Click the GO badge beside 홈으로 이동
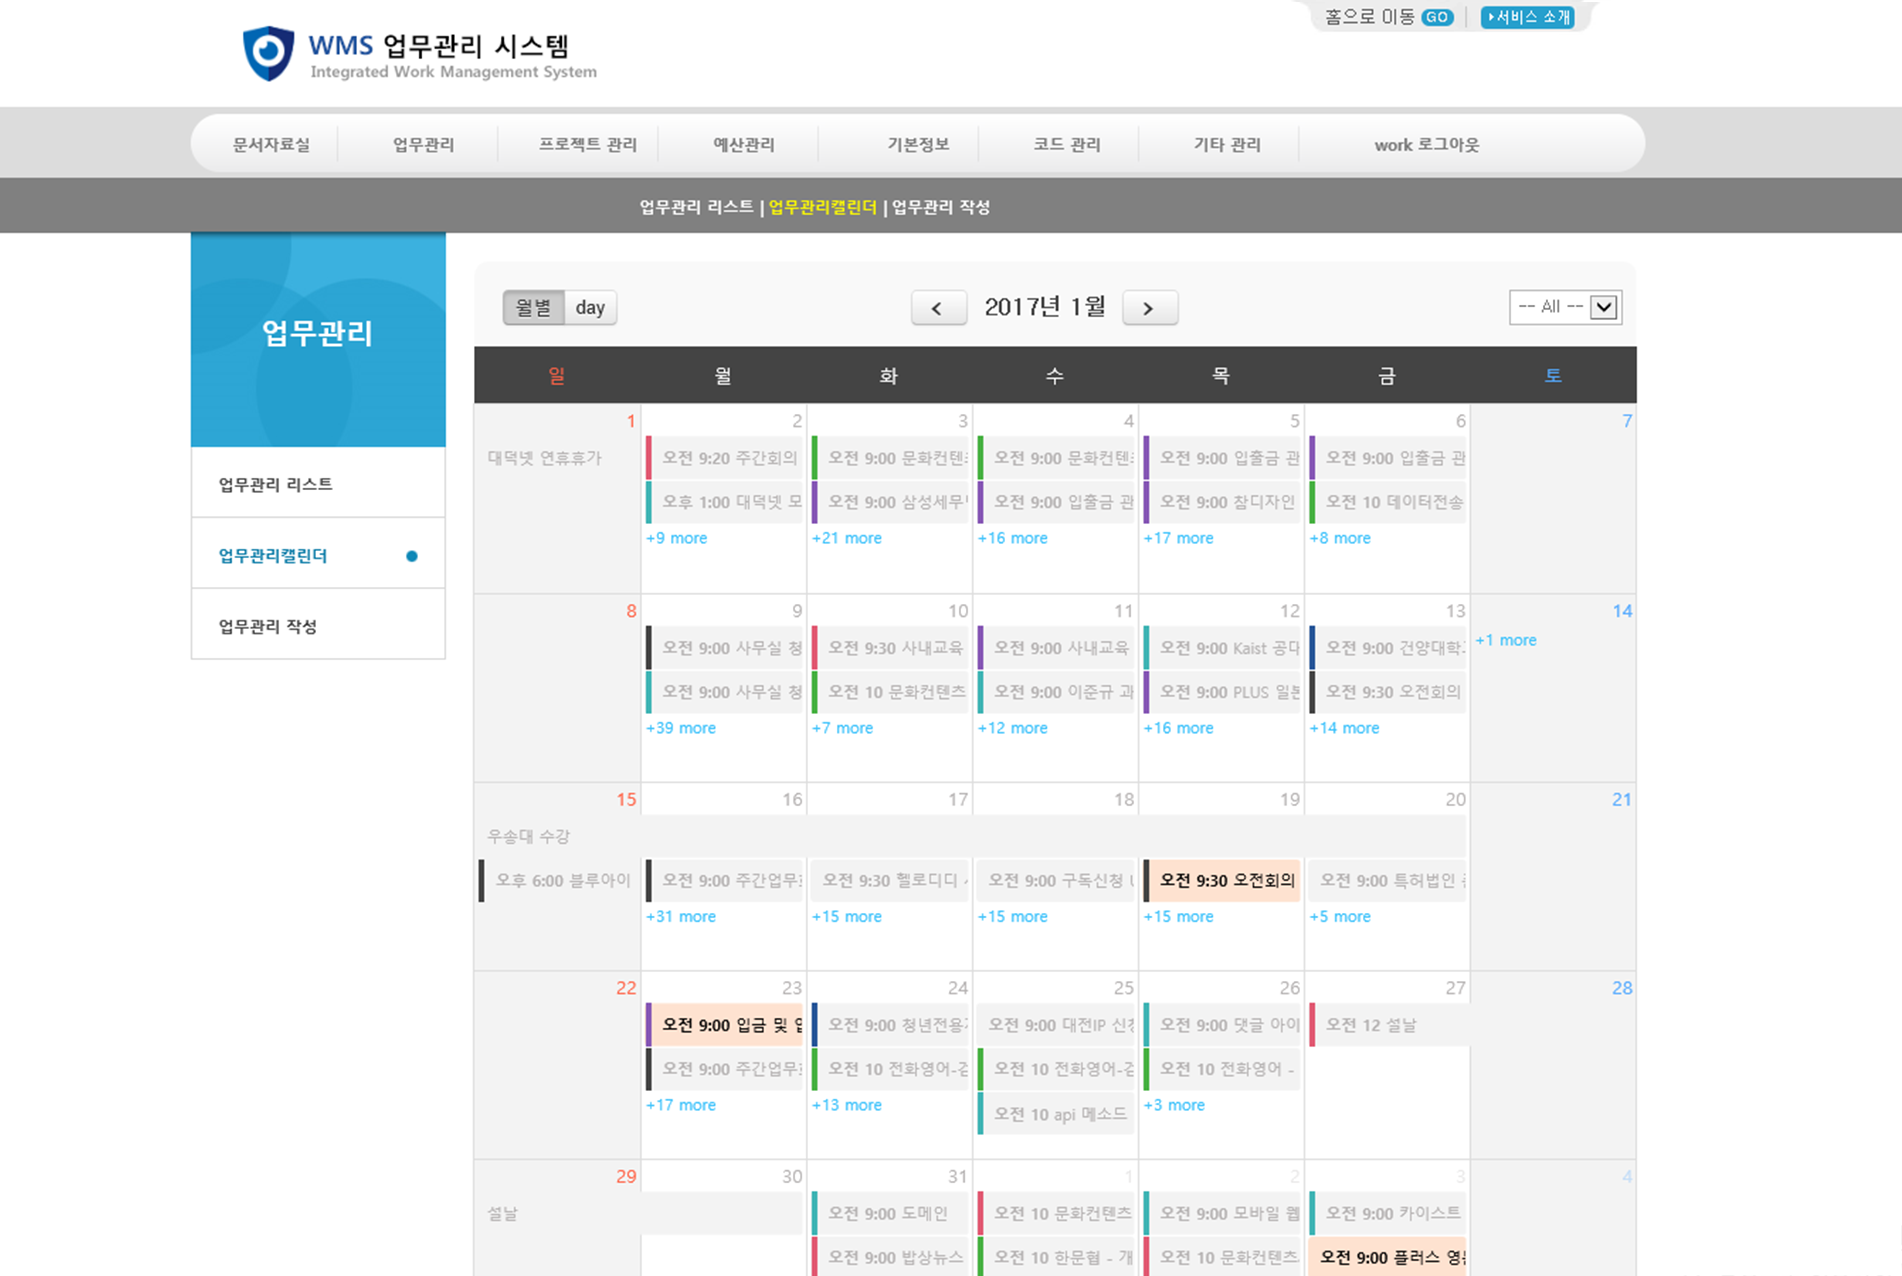 coord(1437,17)
